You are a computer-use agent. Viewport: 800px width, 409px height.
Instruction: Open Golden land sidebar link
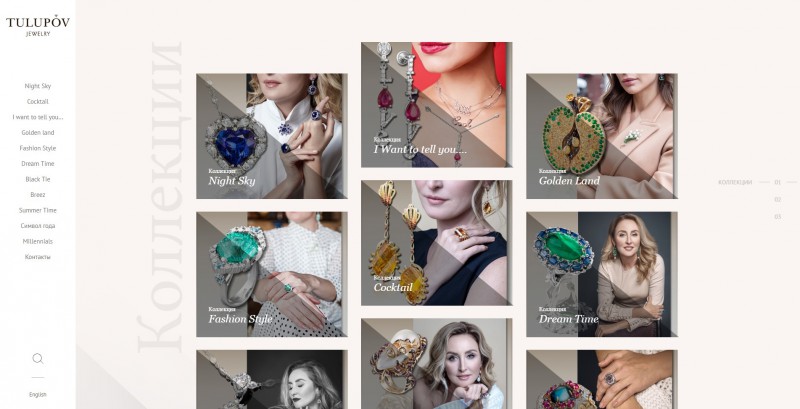38,133
